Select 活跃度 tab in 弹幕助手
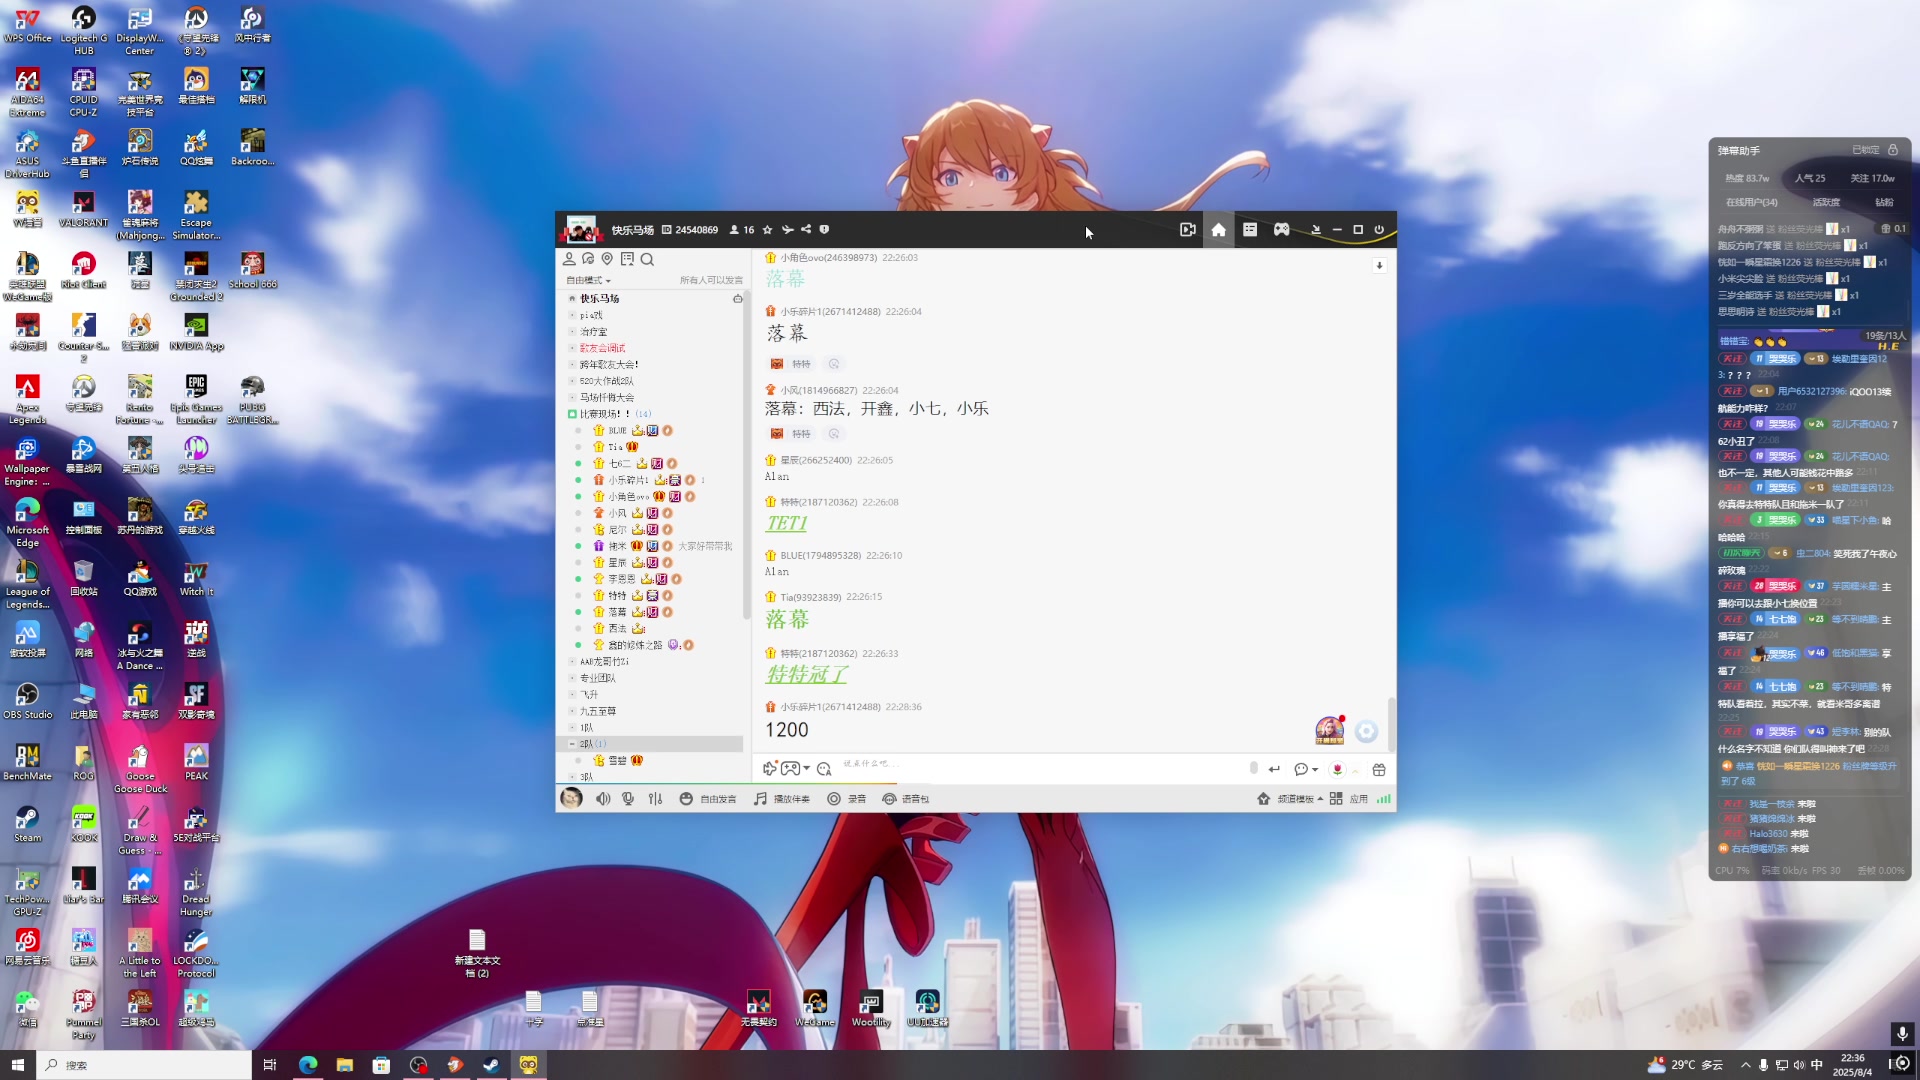Screen dimensions: 1920x1080 [x=1826, y=202]
